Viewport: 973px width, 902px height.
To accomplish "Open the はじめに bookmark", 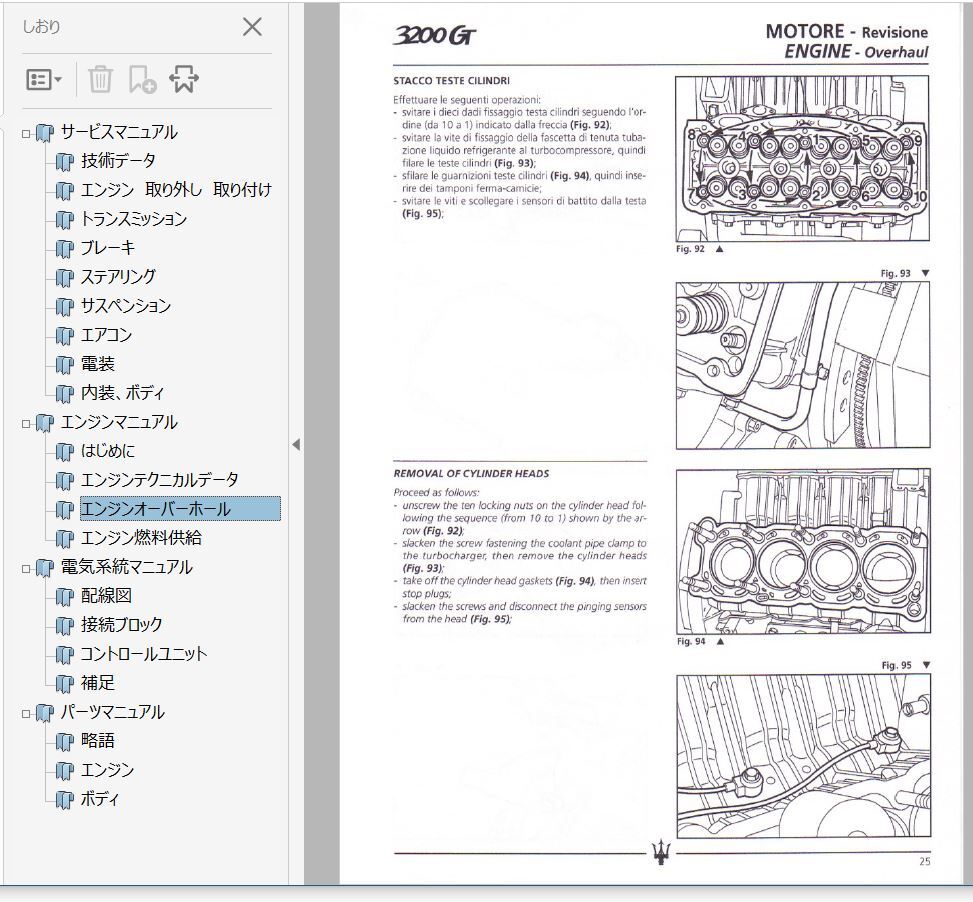I will [108, 451].
